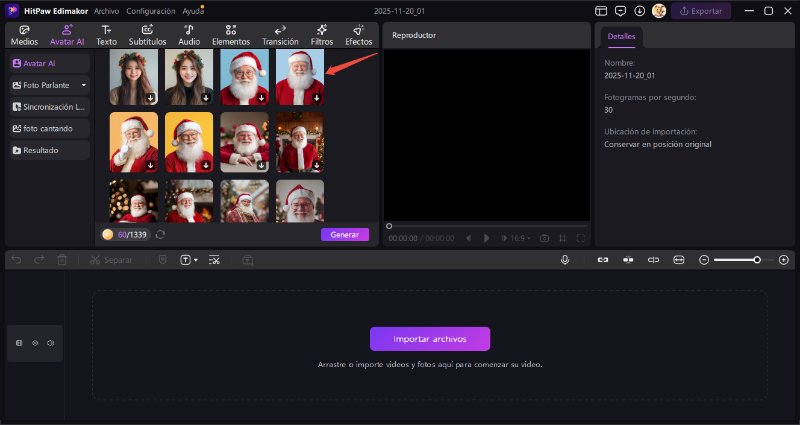Open the Elementos panel
This screenshot has height=425, width=800.
pyautogui.click(x=231, y=35)
